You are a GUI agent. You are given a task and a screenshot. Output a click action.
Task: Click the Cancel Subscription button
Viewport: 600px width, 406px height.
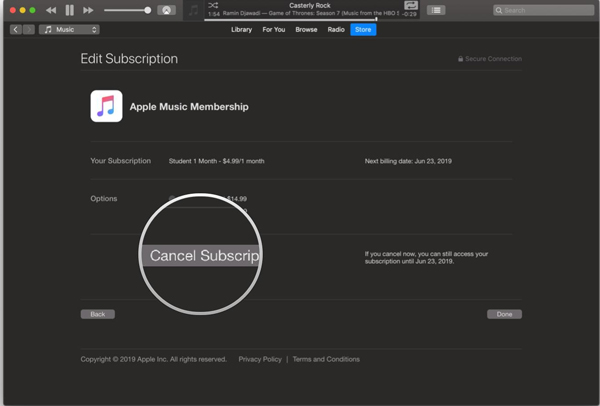pyautogui.click(x=201, y=255)
